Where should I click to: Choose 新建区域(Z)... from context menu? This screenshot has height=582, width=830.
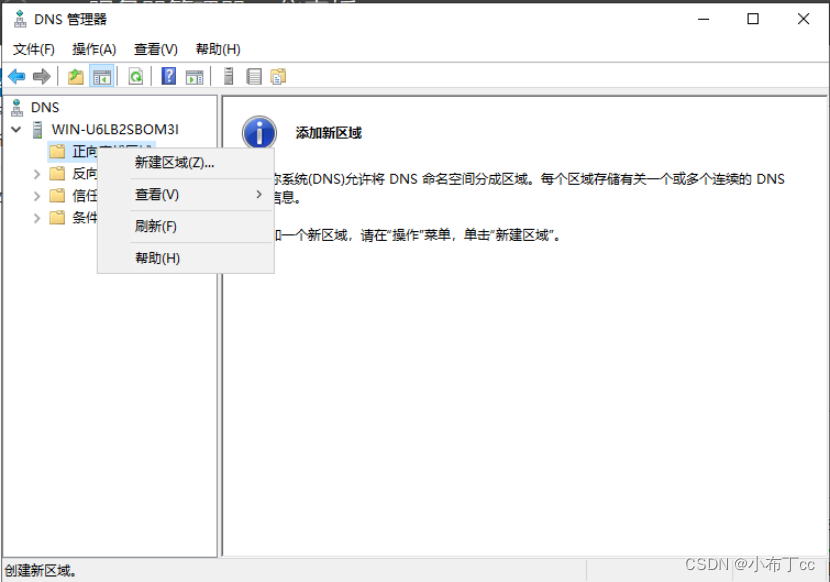point(186,163)
